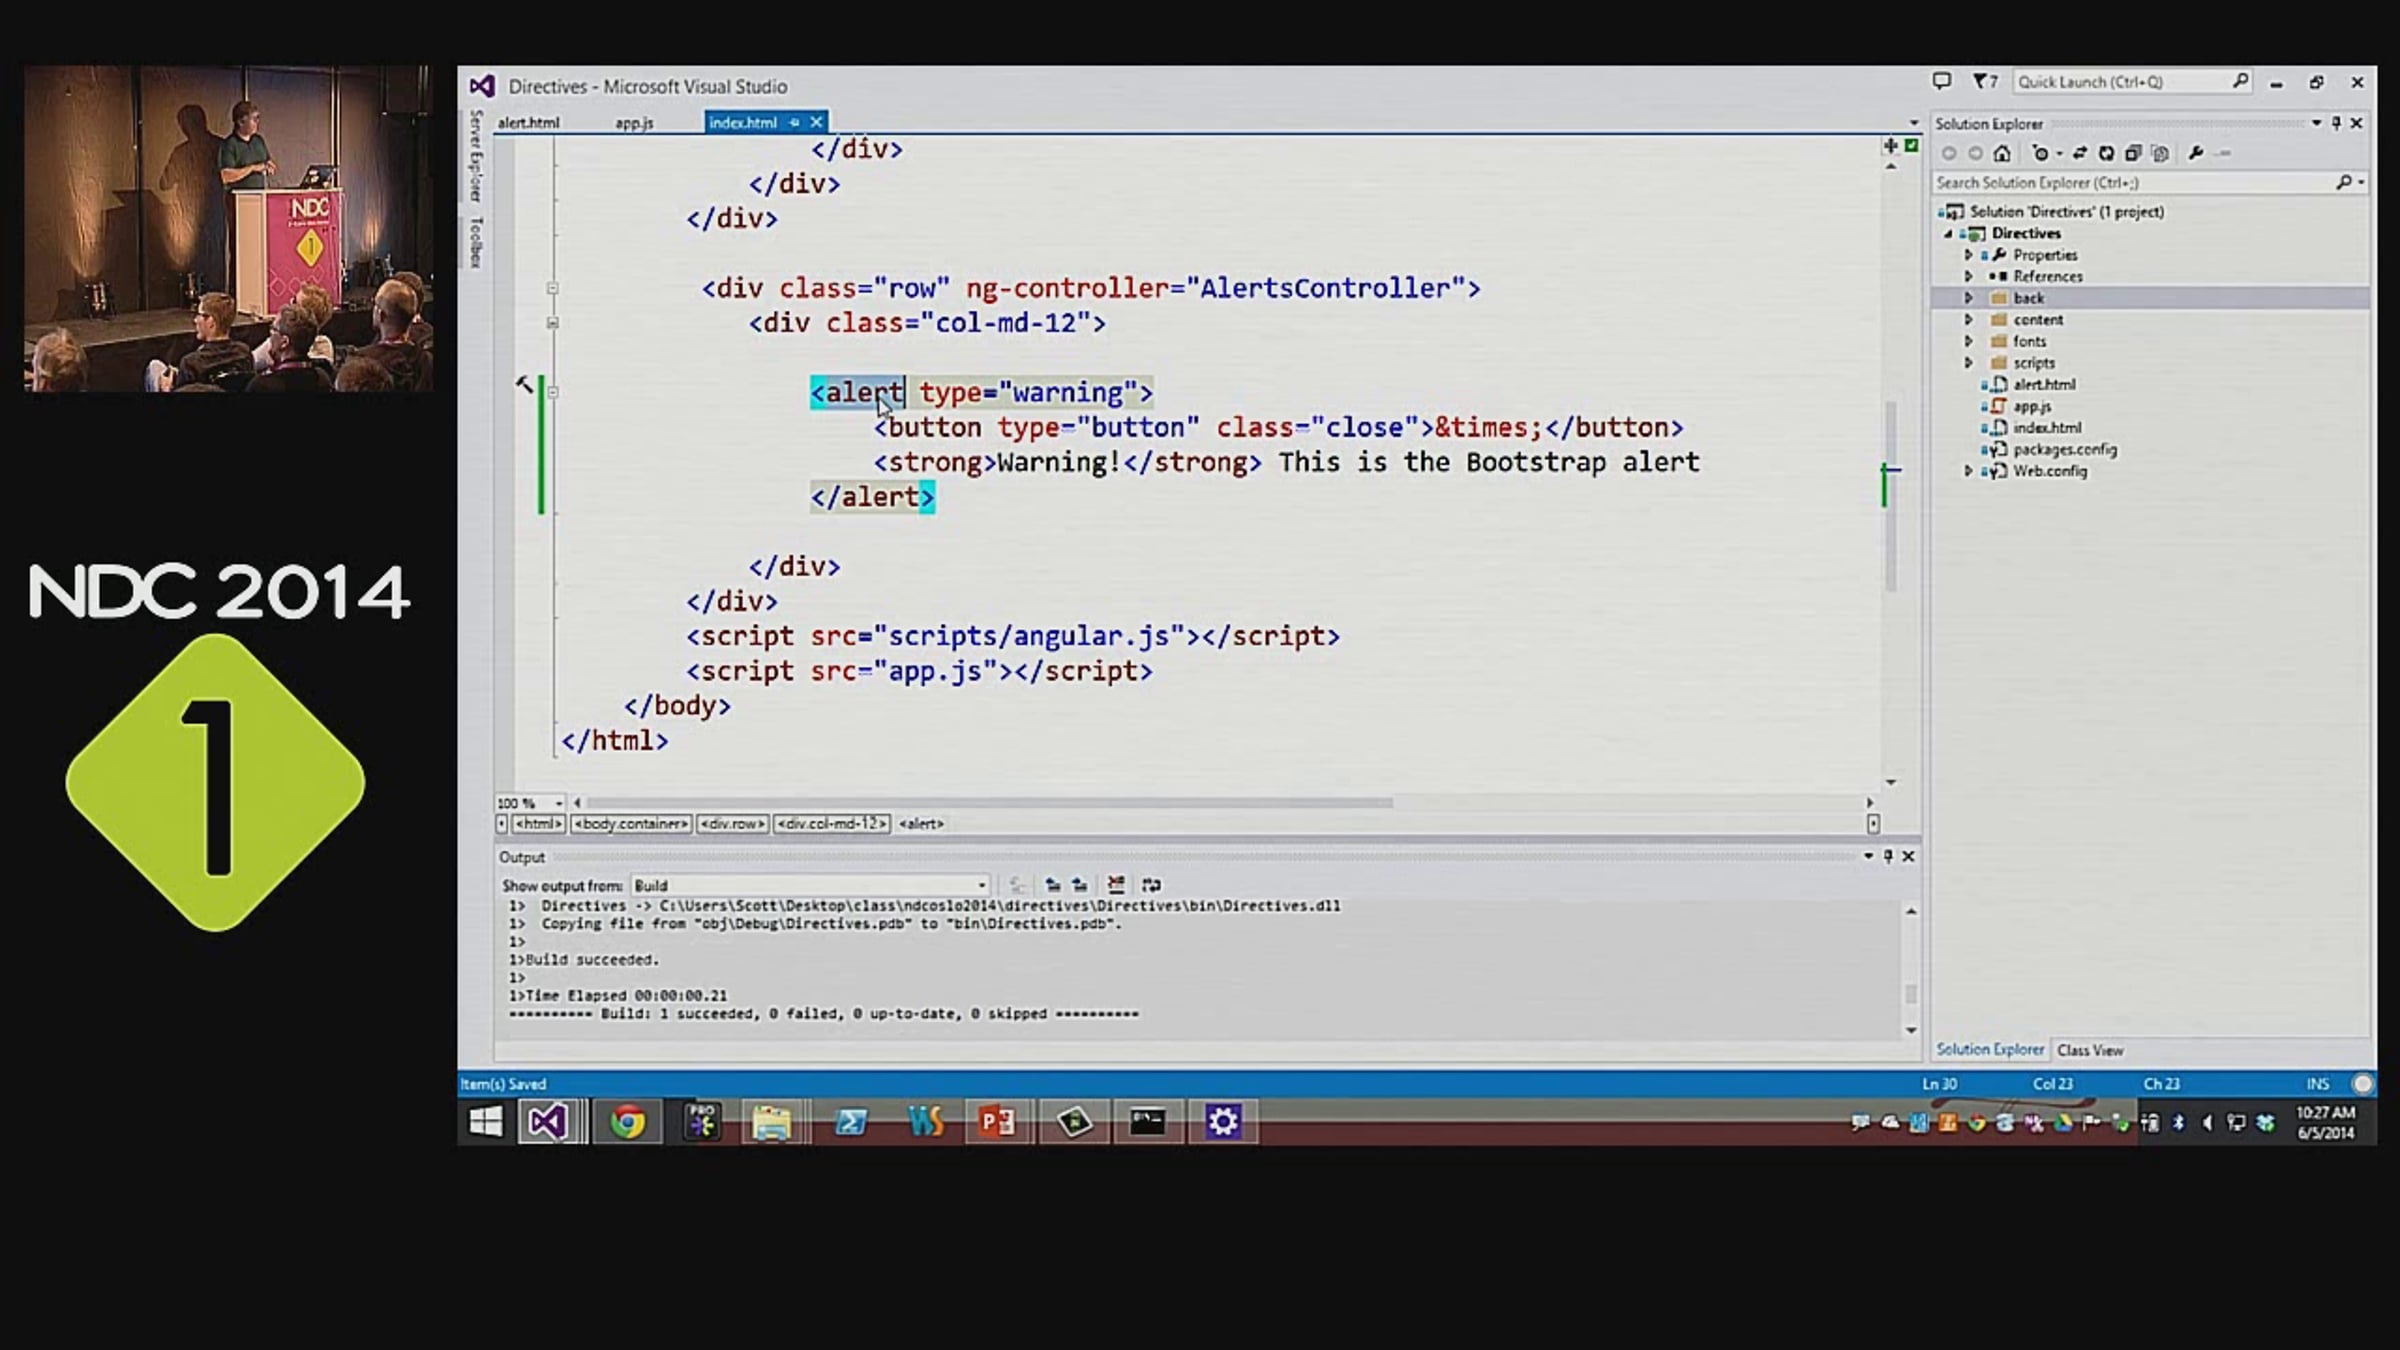The height and width of the screenshot is (1350, 2400).
Task: Open the gear settings icon on taskbar
Action: (1222, 1122)
